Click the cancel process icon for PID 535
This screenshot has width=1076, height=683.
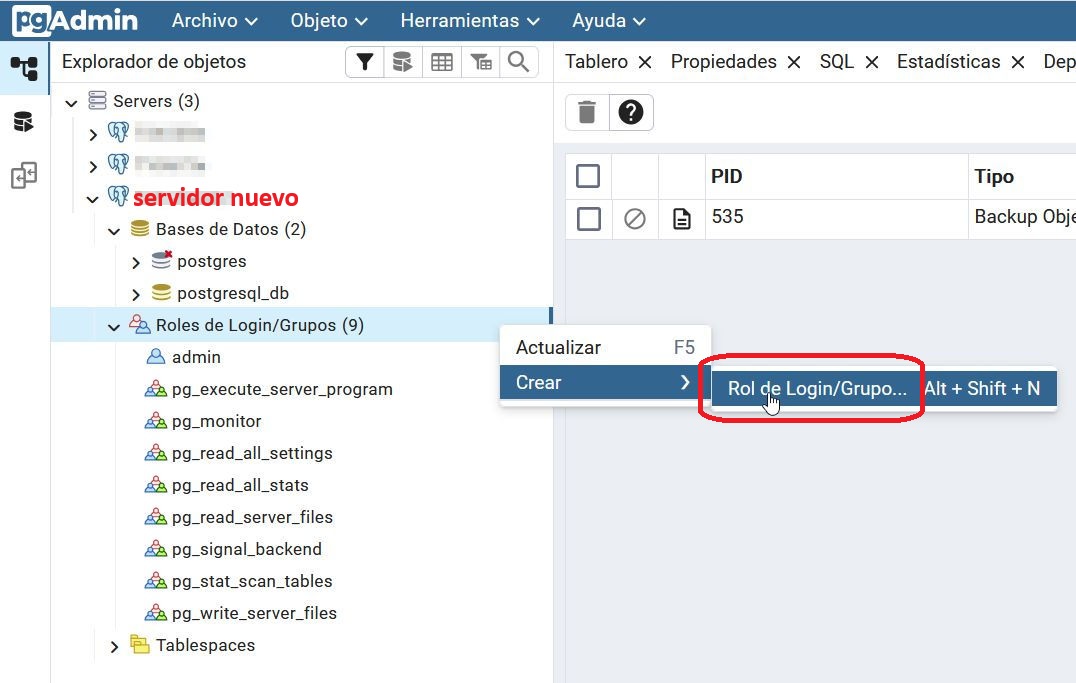[x=635, y=218]
